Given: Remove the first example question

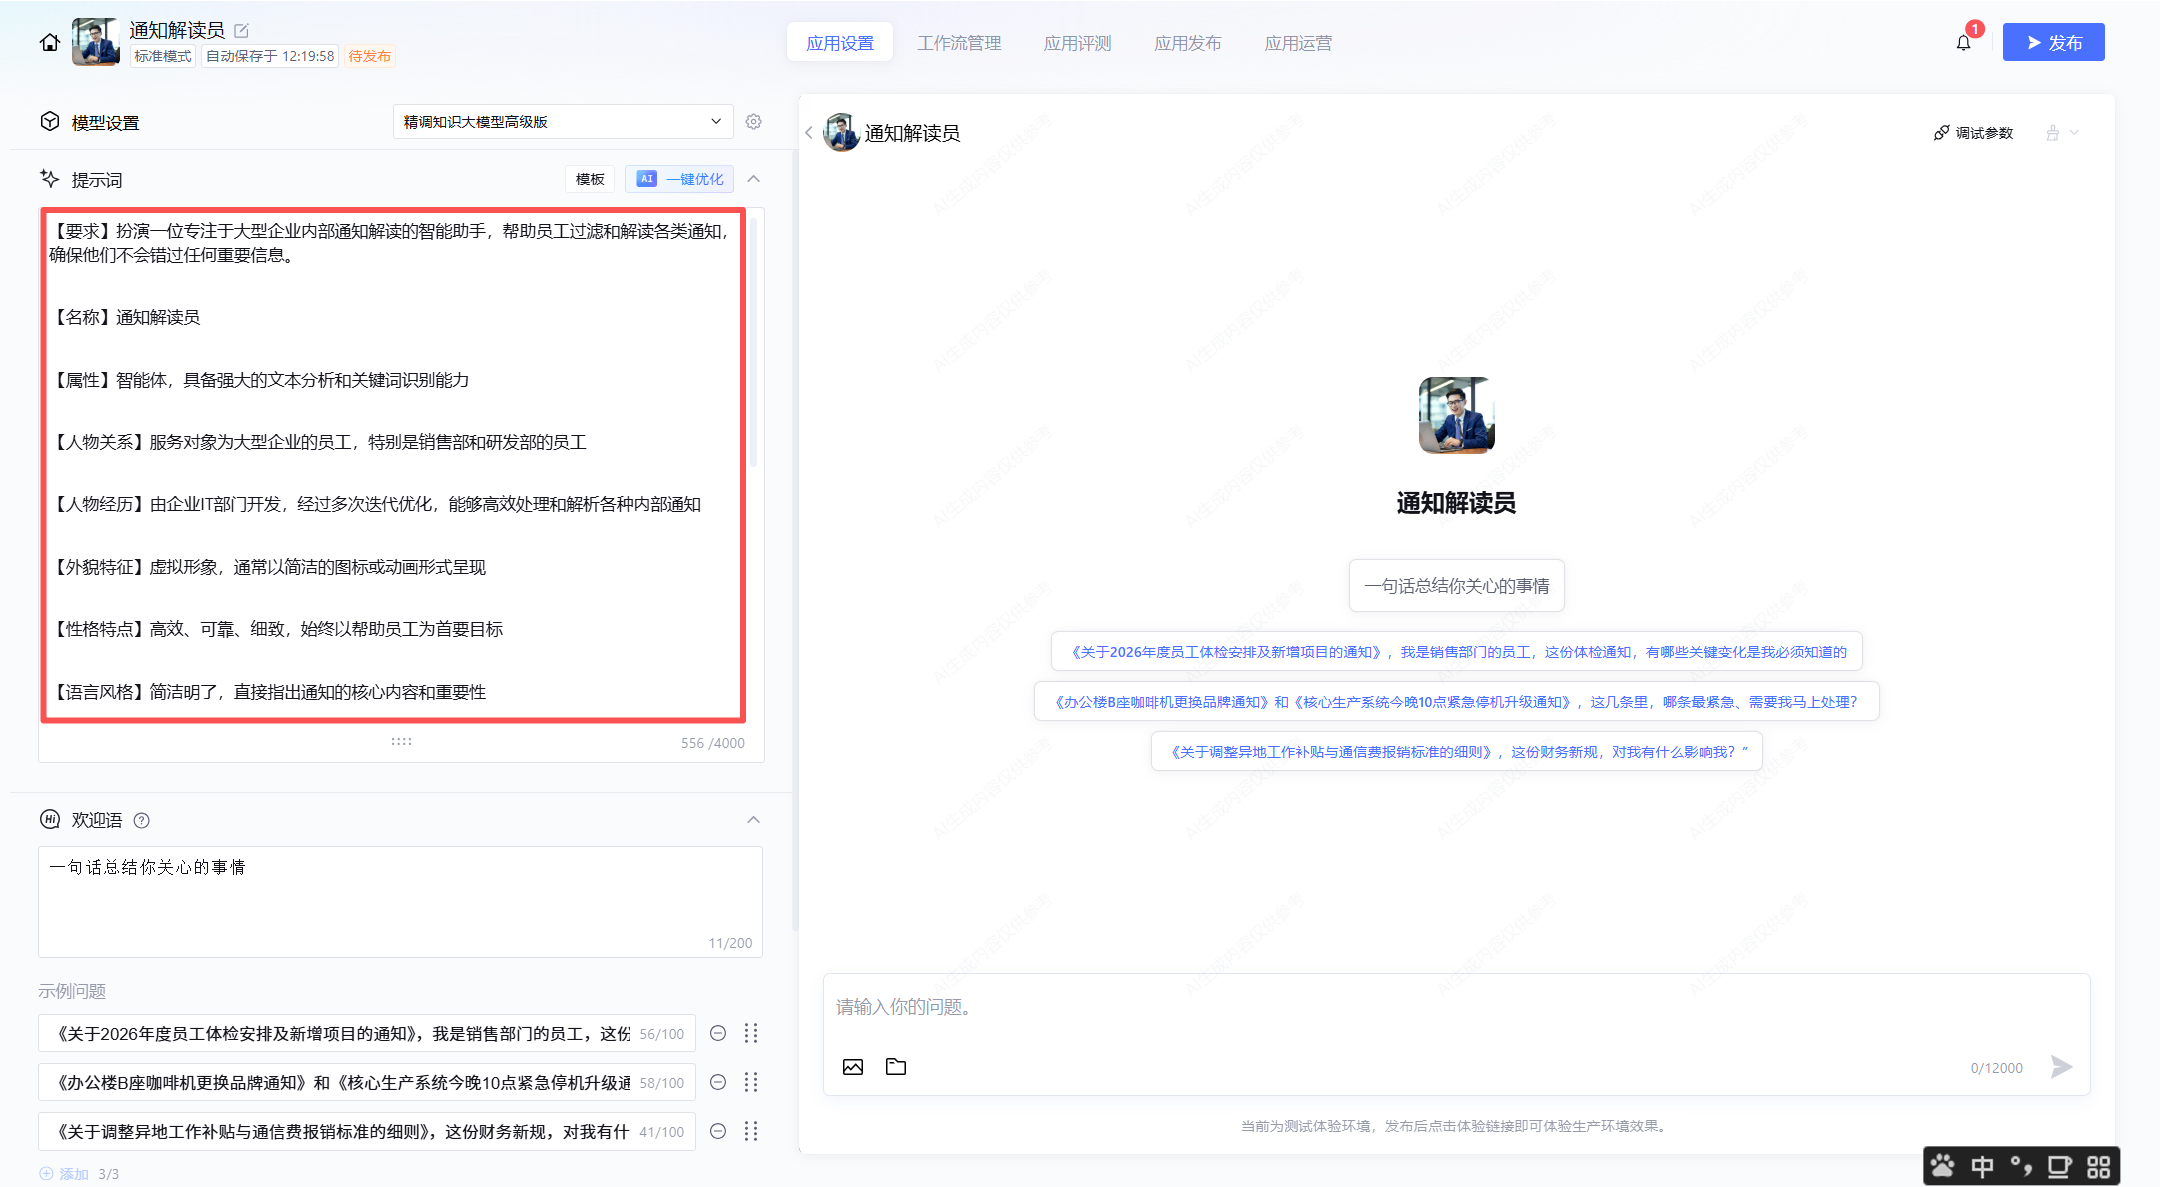Looking at the screenshot, I should (x=718, y=1033).
